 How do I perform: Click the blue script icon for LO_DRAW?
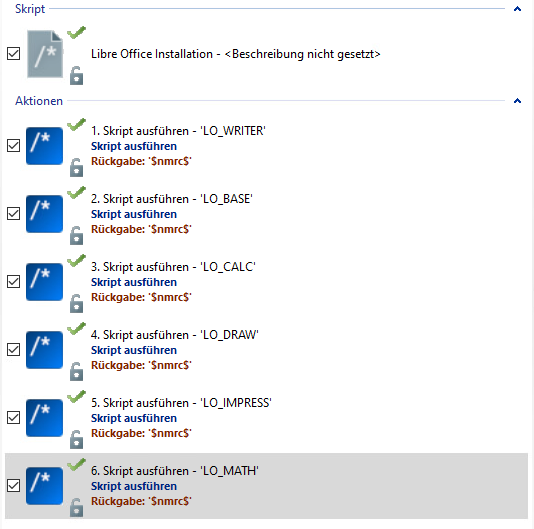click(x=45, y=350)
